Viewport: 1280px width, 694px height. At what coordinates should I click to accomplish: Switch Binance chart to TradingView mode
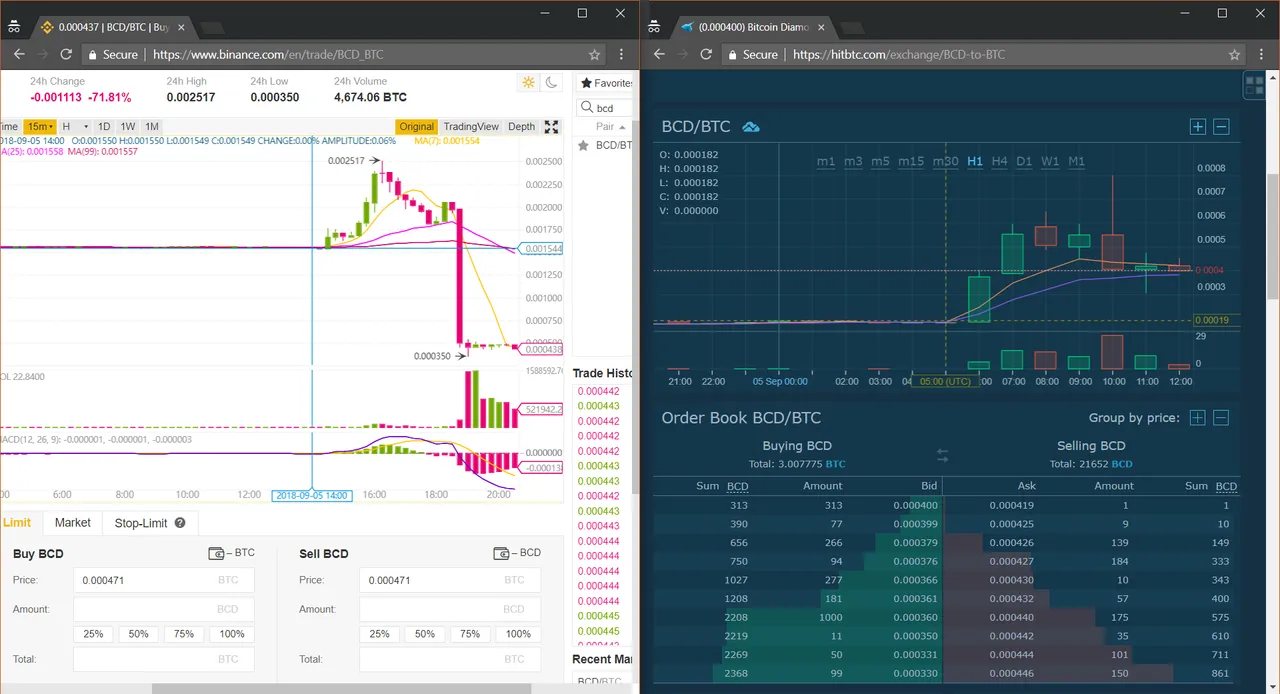(471, 126)
